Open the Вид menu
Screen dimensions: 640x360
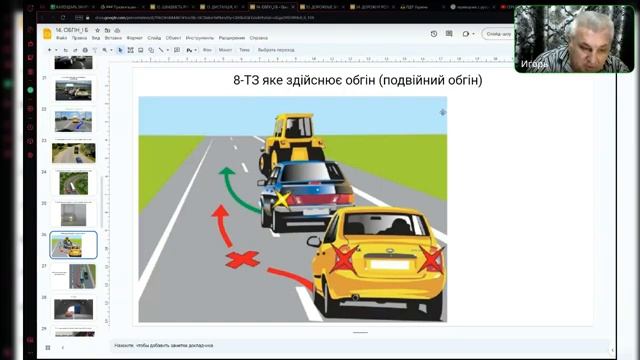96,38
